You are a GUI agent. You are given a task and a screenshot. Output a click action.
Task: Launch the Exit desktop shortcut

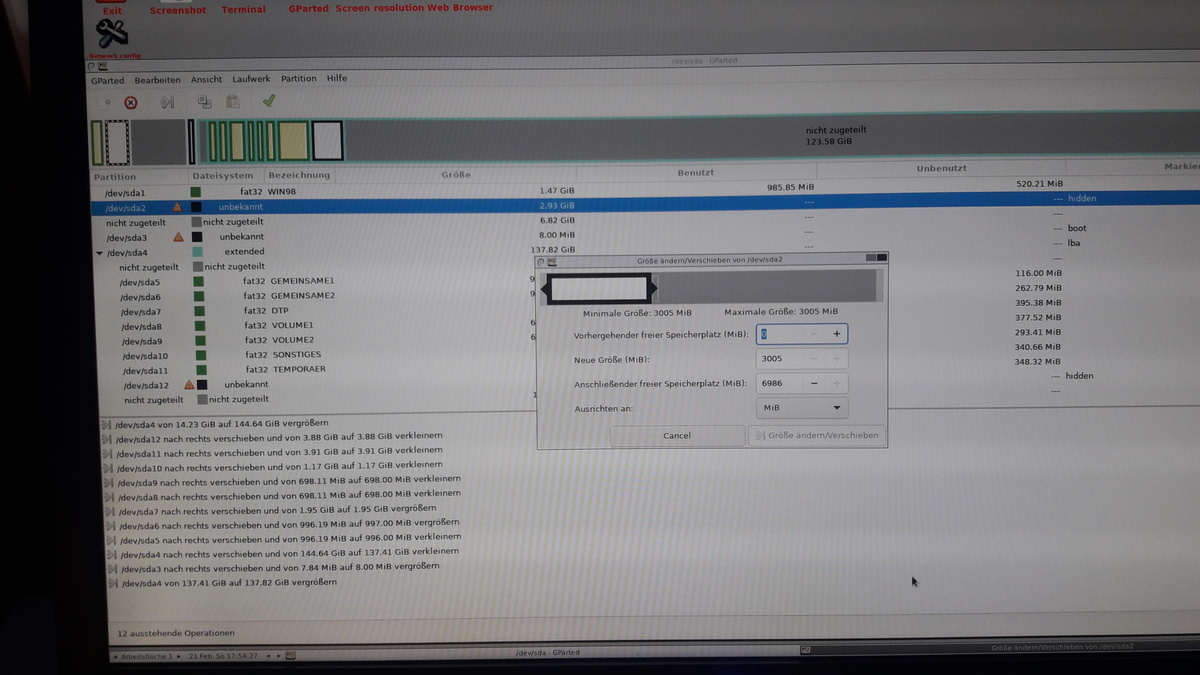click(112, 10)
